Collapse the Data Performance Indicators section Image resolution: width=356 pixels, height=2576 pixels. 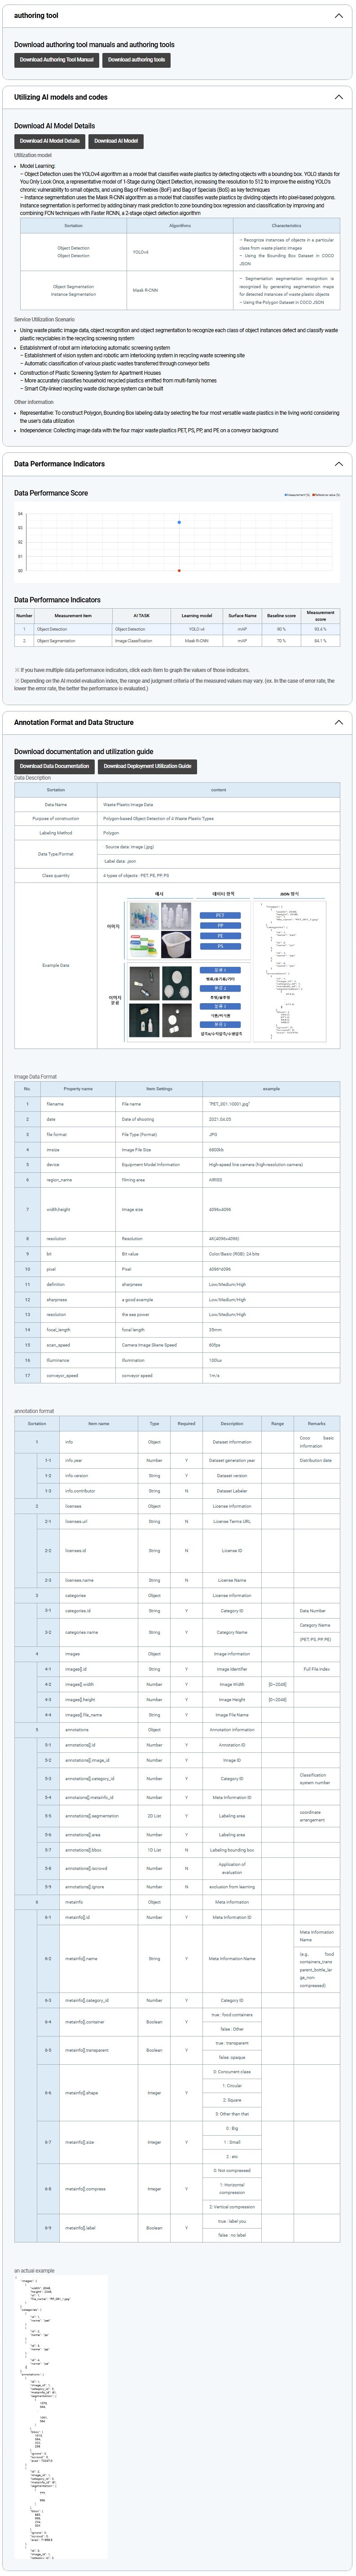(x=338, y=464)
